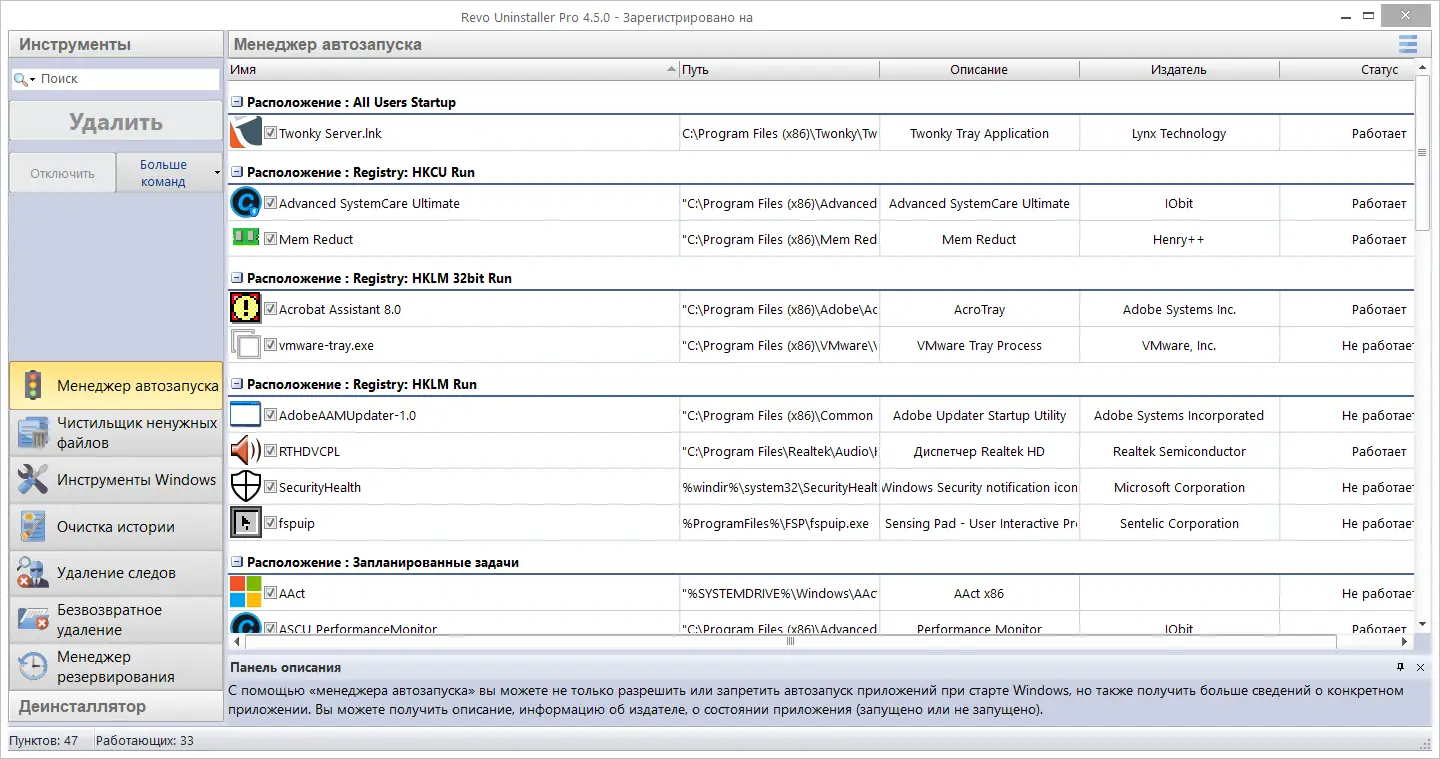The image size is (1440, 759).
Task: Click the RTHDVCPL speaker icon
Action: (245, 451)
